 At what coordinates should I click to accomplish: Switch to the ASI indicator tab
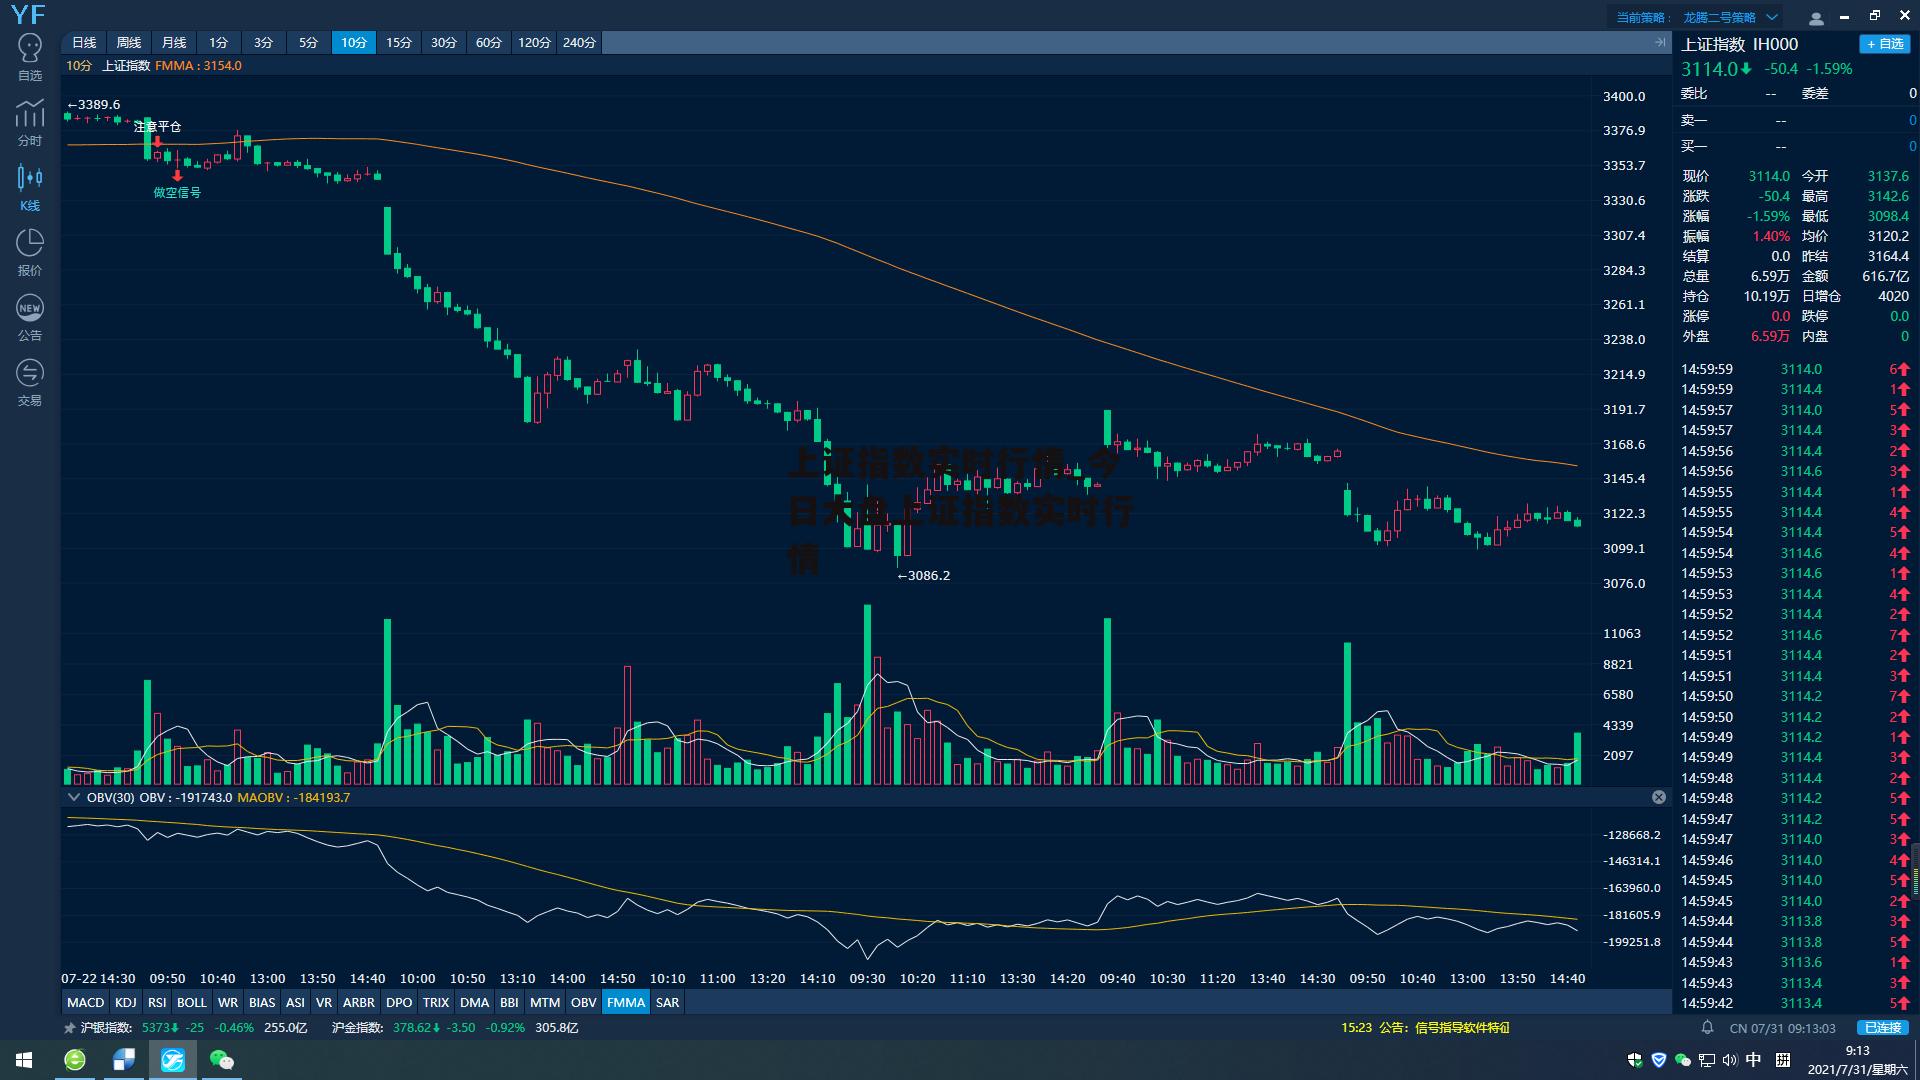296,1002
